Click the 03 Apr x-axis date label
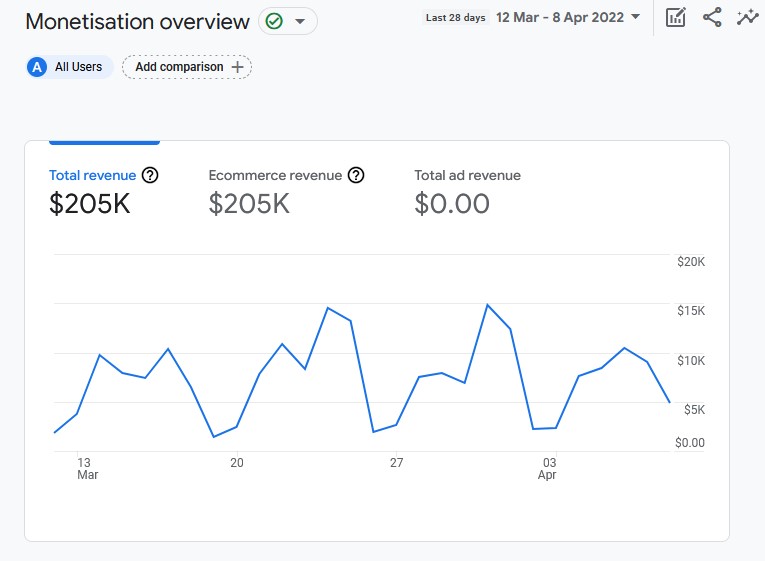This screenshot has width=765, height=561. 547,468
